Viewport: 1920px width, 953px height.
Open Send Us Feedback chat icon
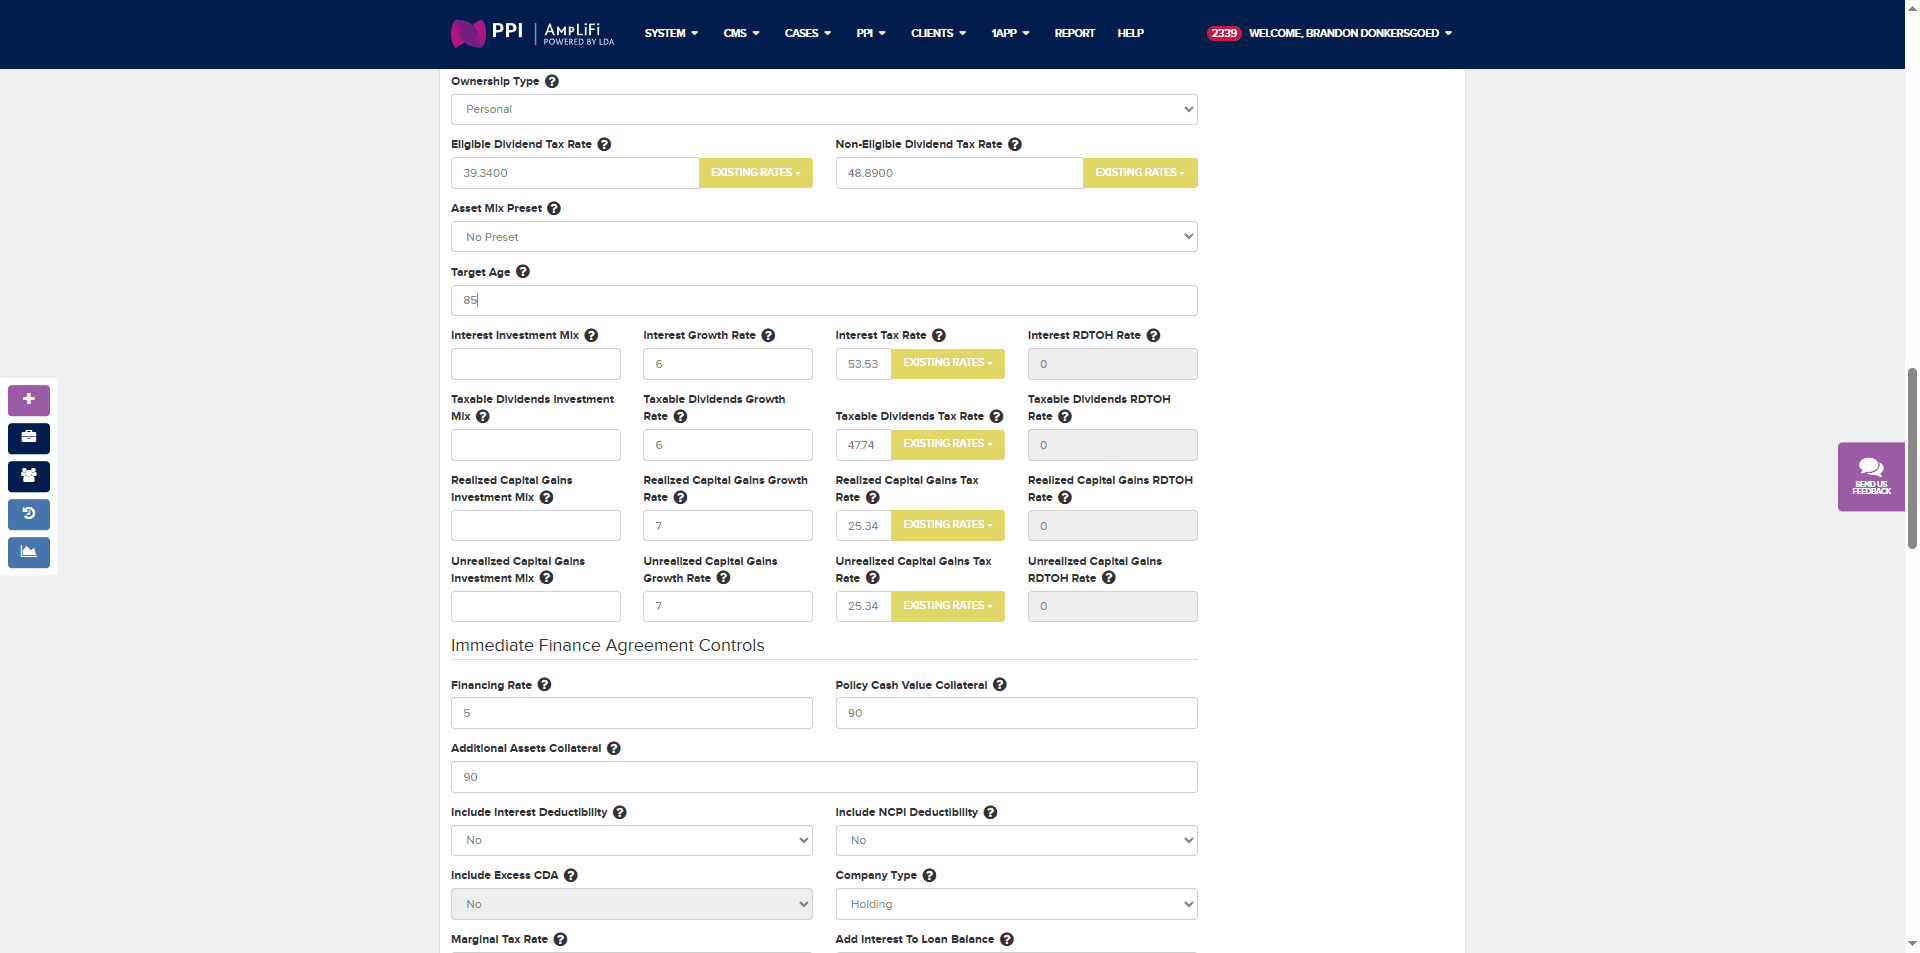[x=1871, y=477]
